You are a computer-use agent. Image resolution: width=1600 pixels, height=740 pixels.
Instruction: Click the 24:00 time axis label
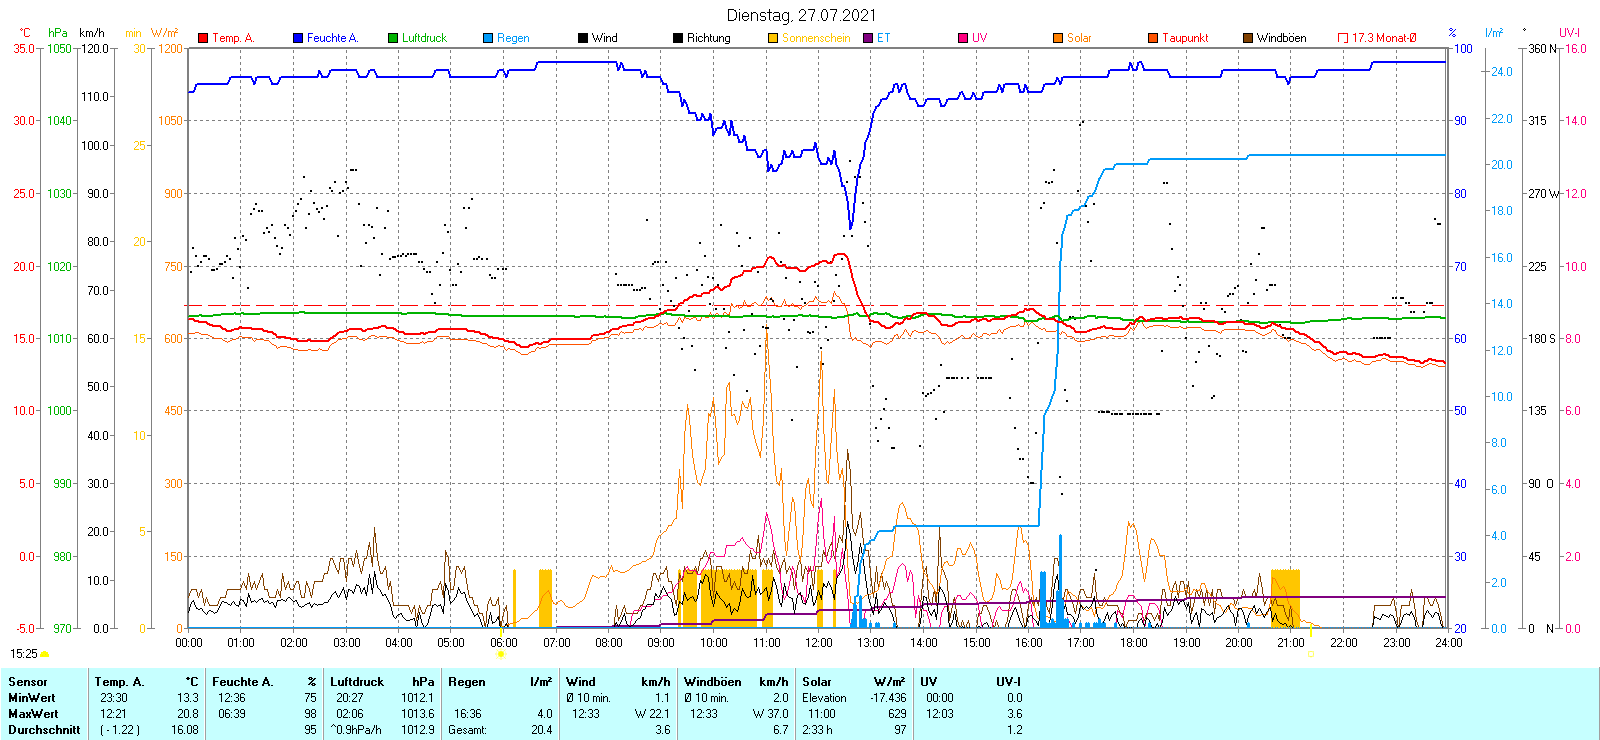tap(1449, 643)
